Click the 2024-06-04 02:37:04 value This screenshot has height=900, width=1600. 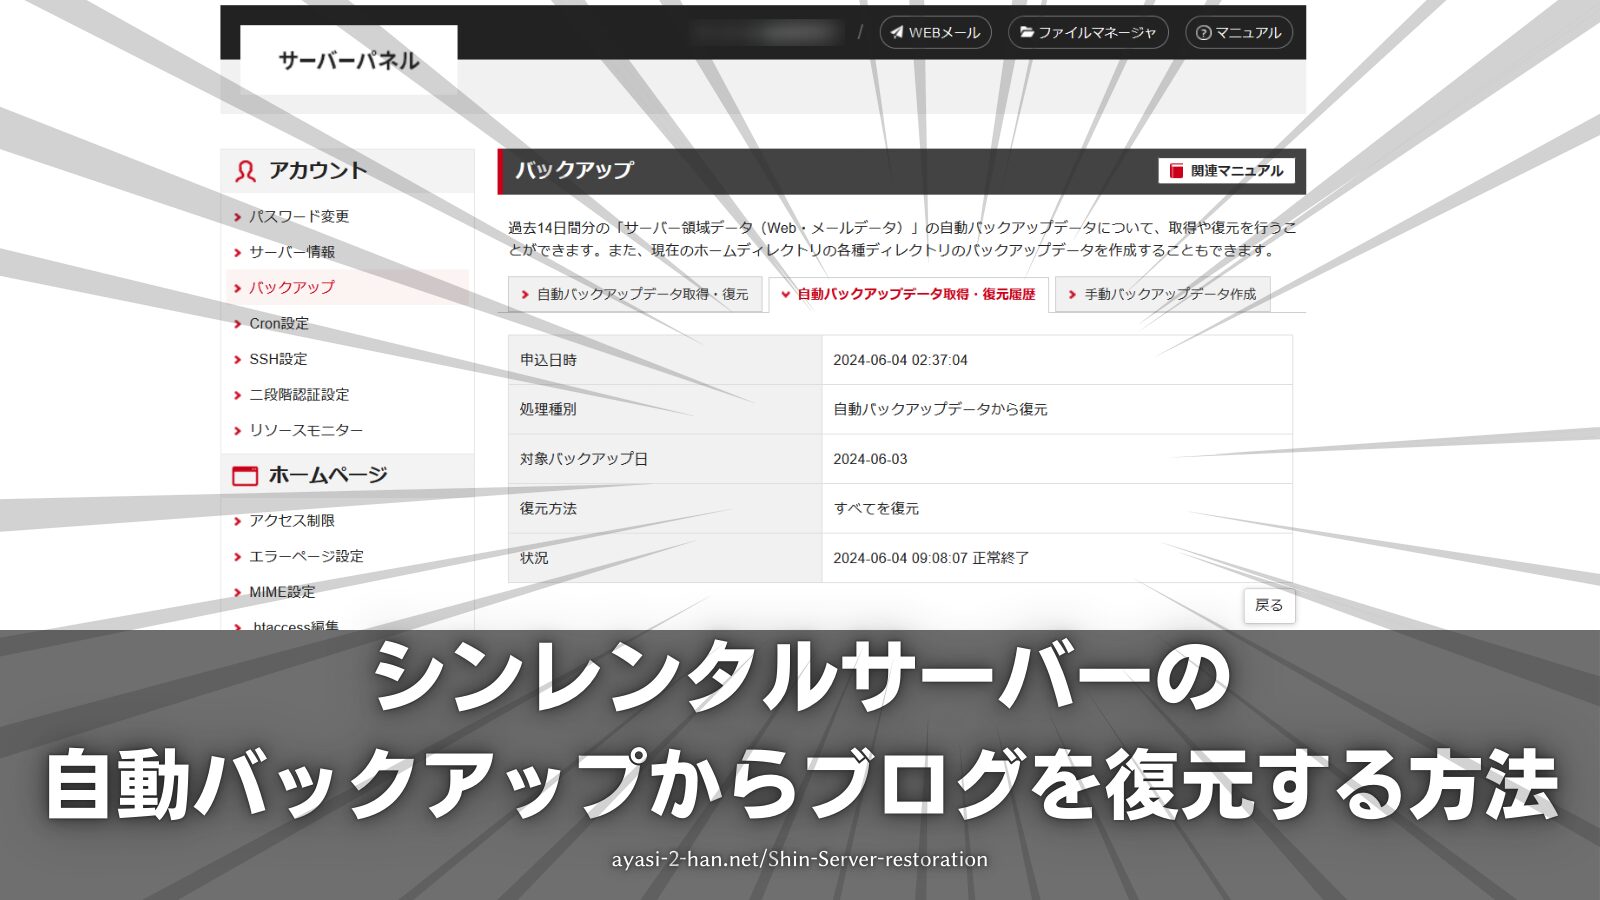click(x=900, y=360)
